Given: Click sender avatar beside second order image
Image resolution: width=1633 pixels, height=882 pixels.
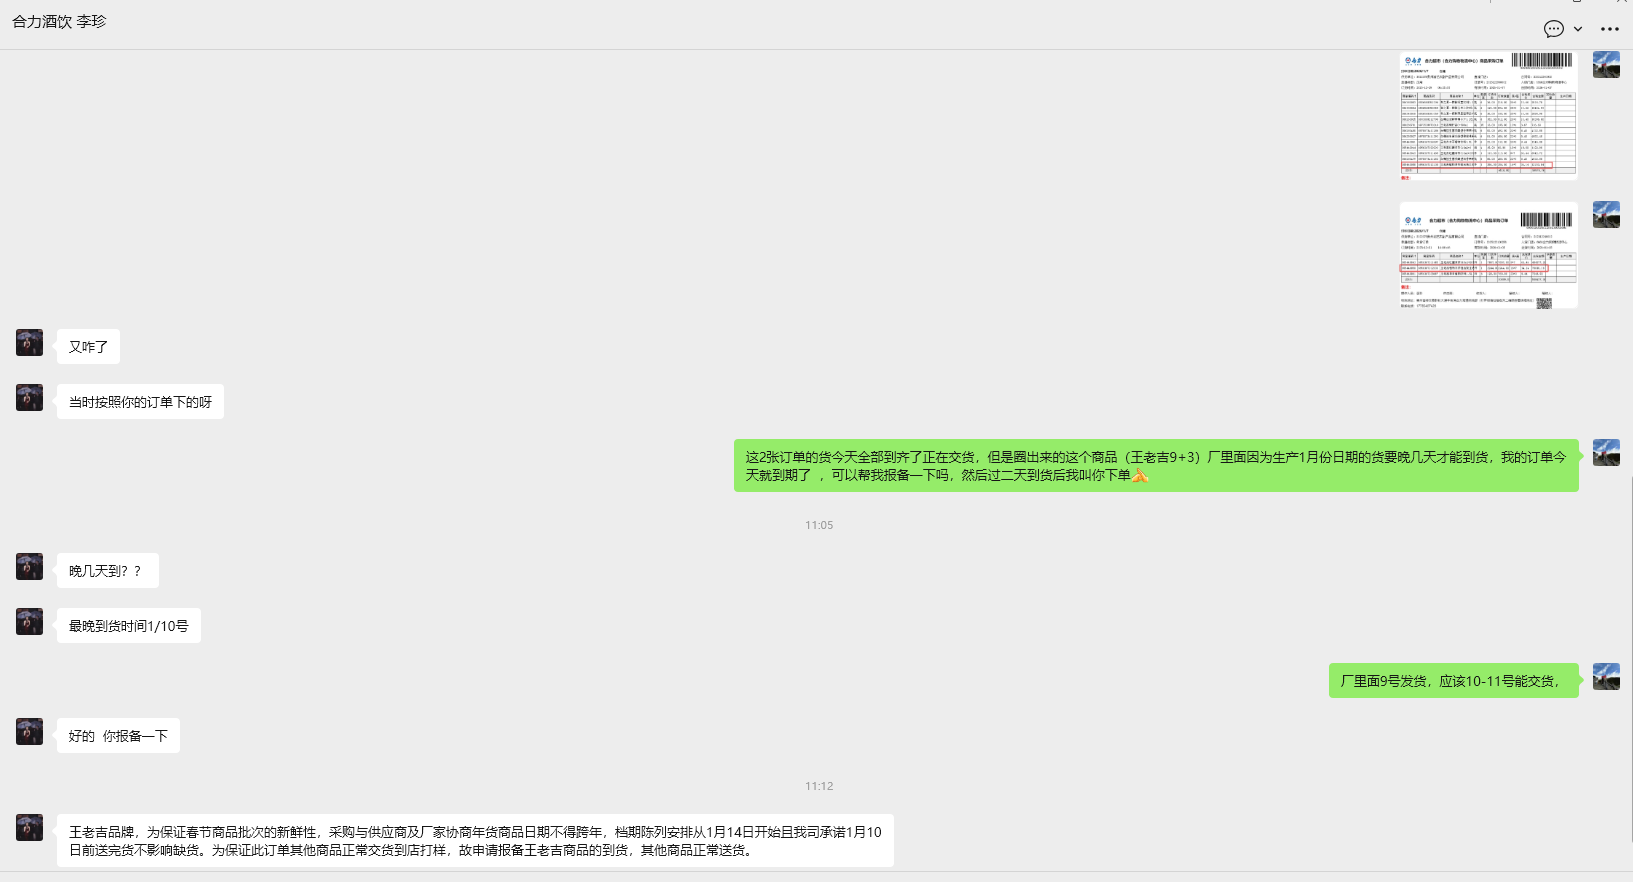Looking at the screenshot, I should (1606, 215).
